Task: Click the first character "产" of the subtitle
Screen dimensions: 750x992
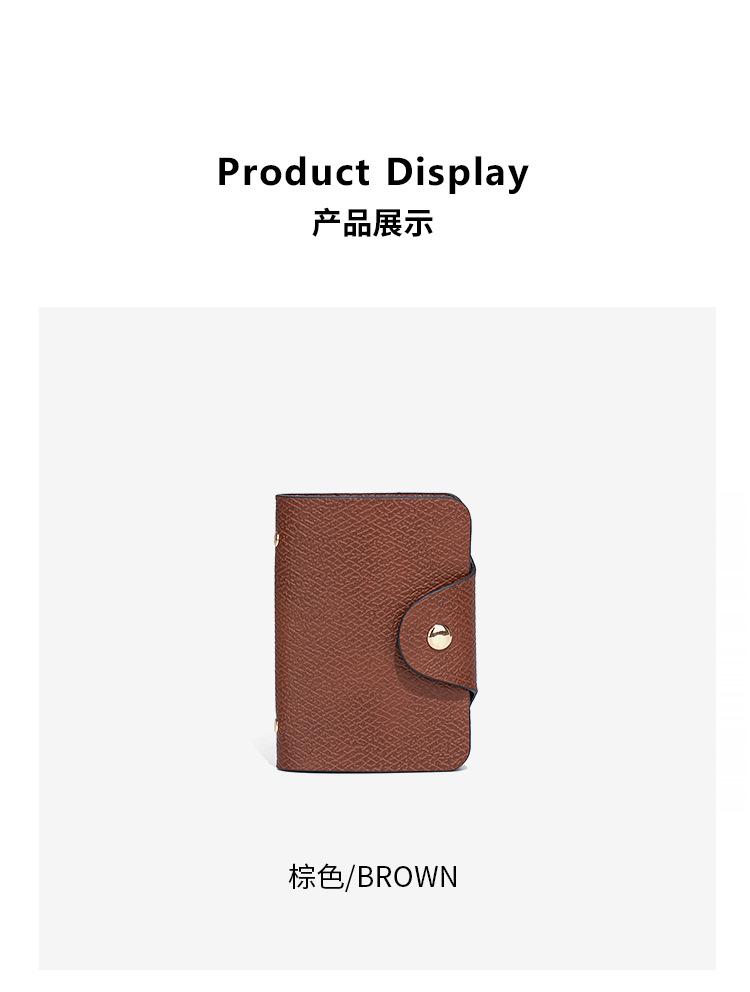Action: [327, 223]
